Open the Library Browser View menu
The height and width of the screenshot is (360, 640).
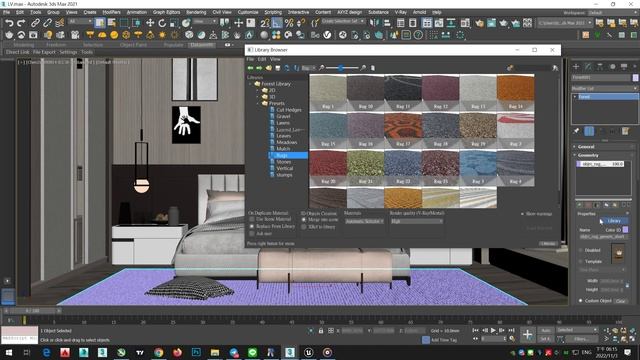[276, 59]
